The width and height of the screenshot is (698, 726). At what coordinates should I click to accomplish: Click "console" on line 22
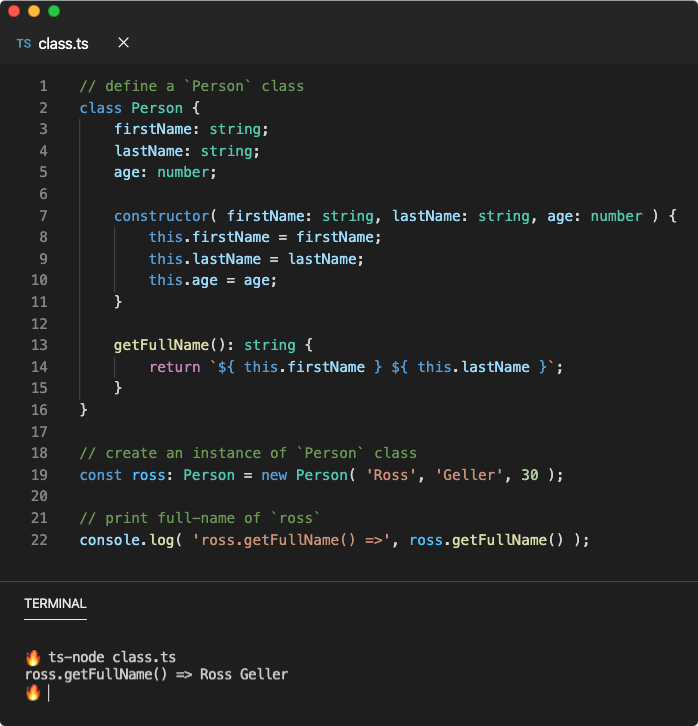click(110, 540)
